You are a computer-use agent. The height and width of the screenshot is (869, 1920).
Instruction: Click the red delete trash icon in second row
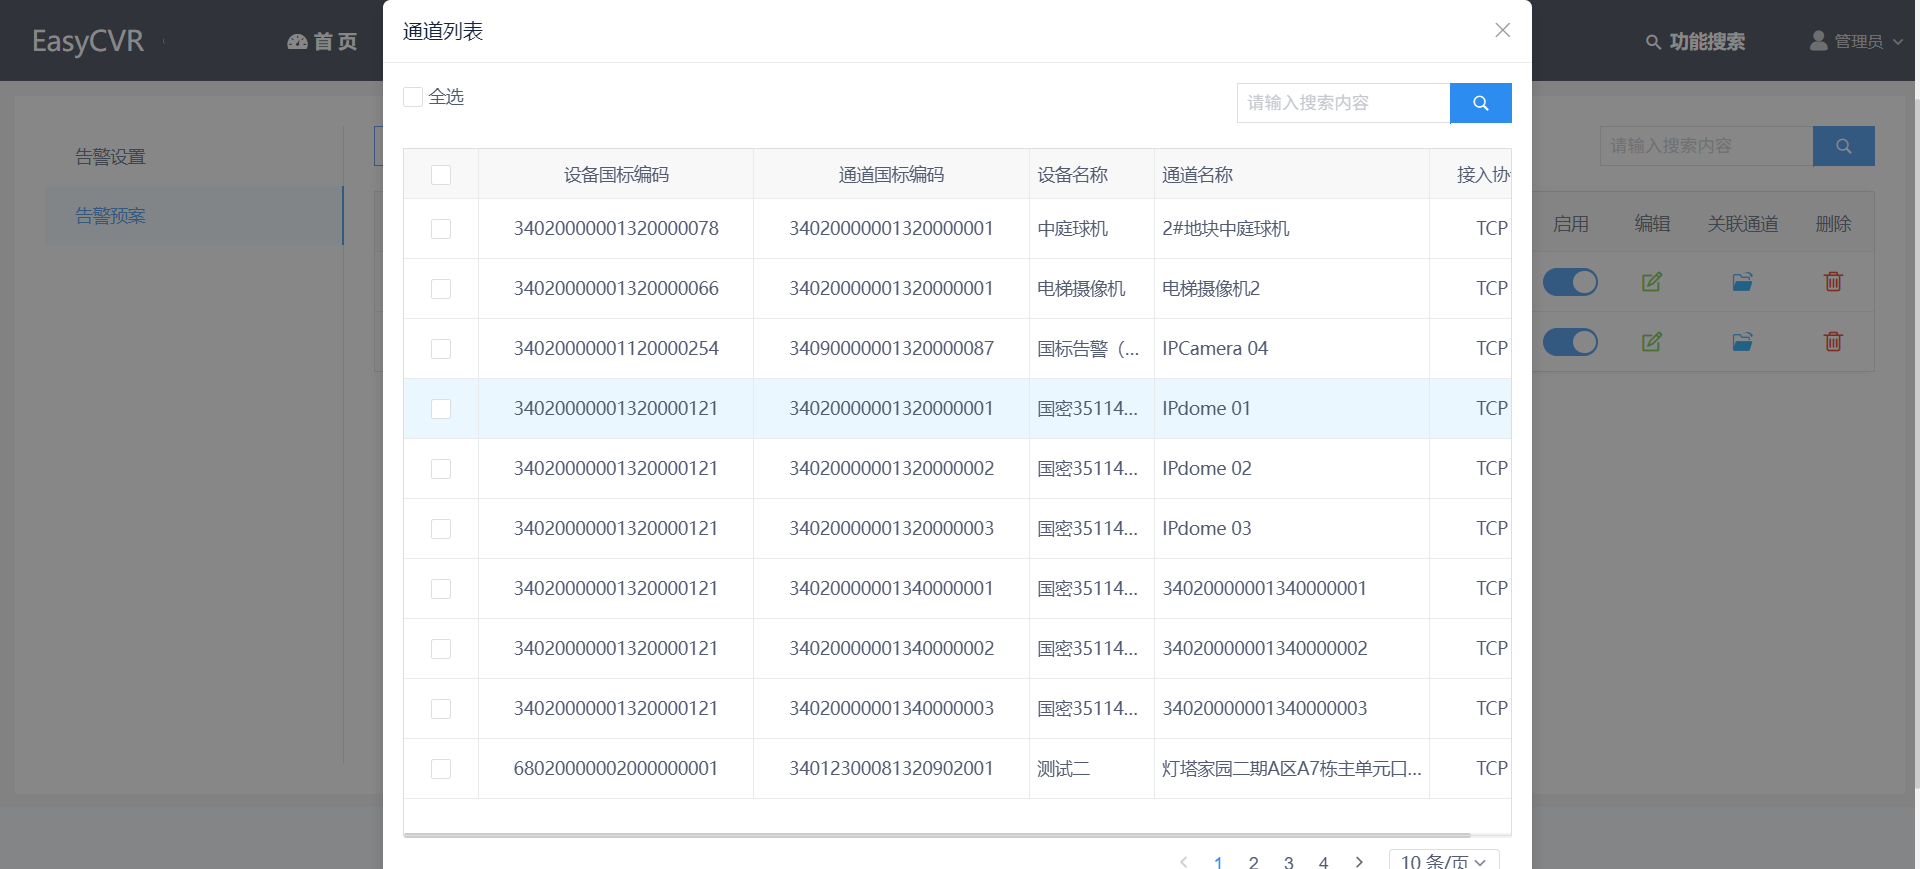point(1833,342)
